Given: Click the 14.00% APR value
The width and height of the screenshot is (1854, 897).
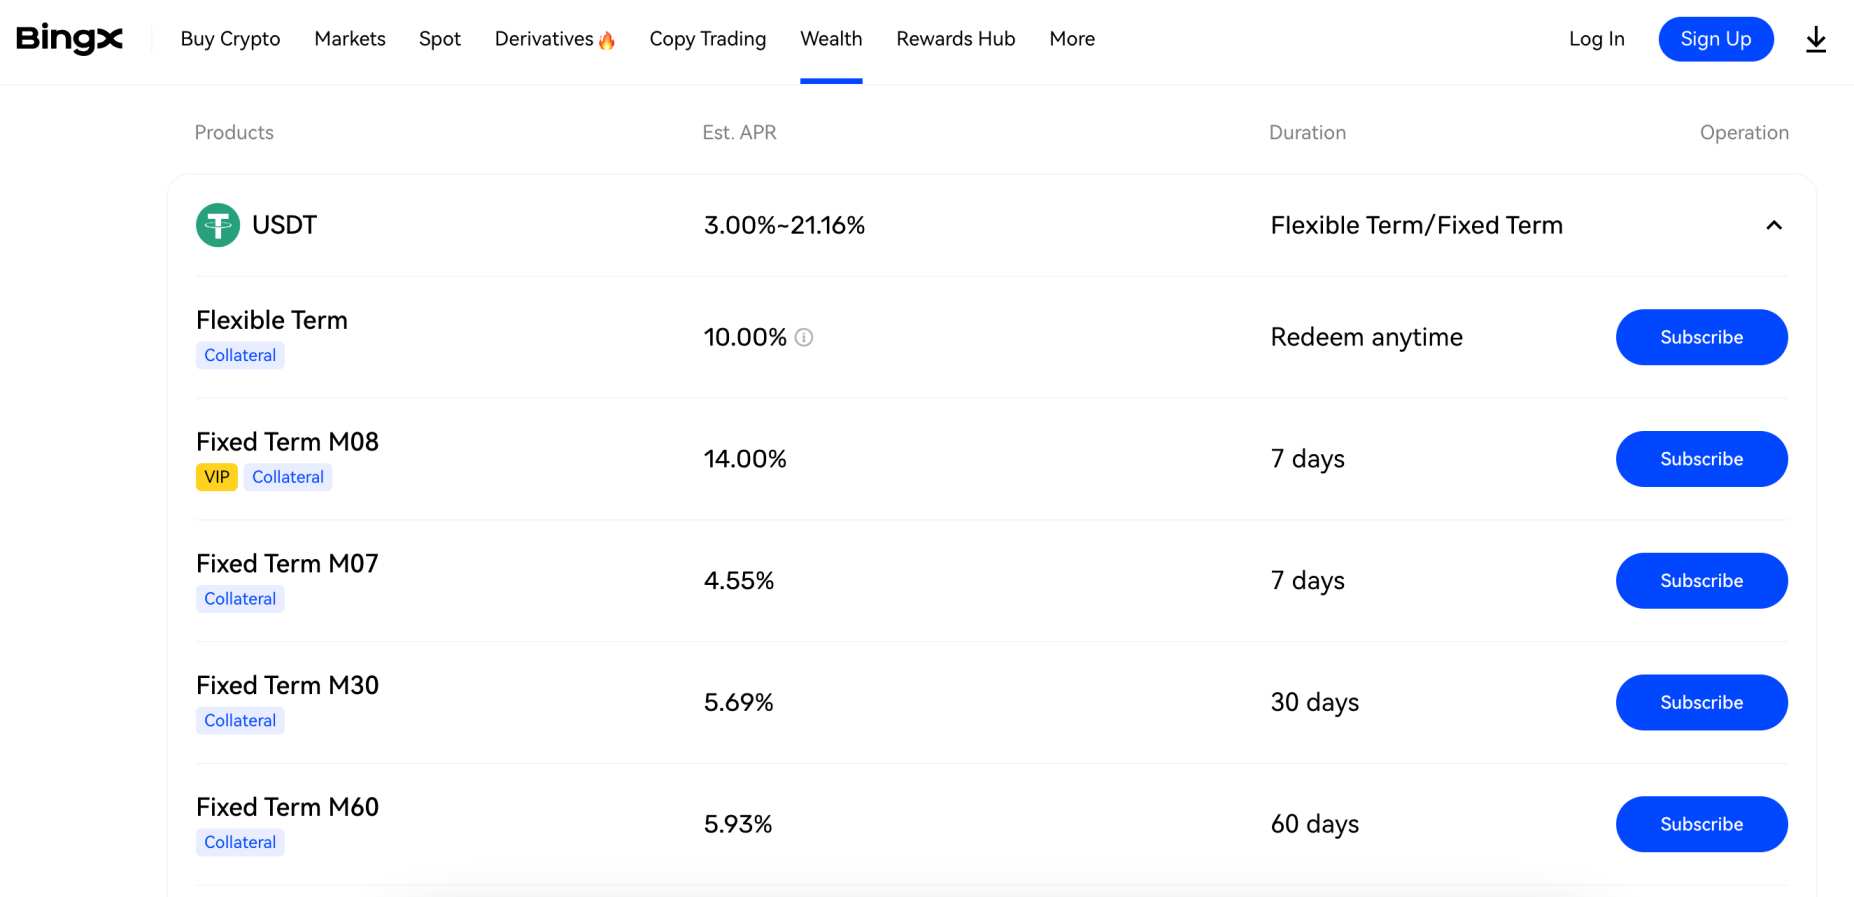Looking at the screenshot, I should click(745, 459).
